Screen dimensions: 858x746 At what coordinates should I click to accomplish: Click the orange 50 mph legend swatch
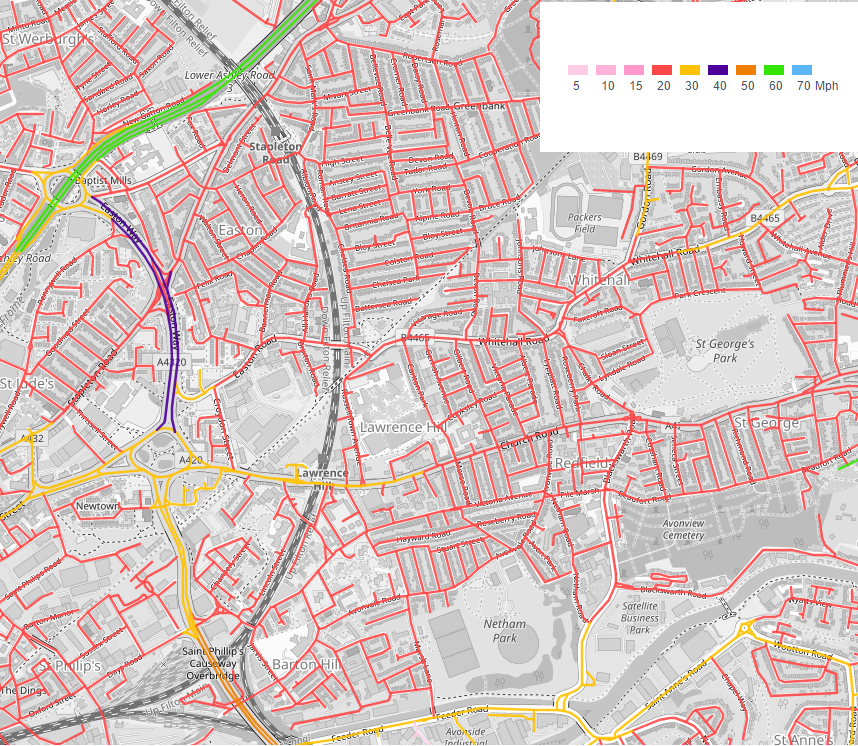pos(745,70)
